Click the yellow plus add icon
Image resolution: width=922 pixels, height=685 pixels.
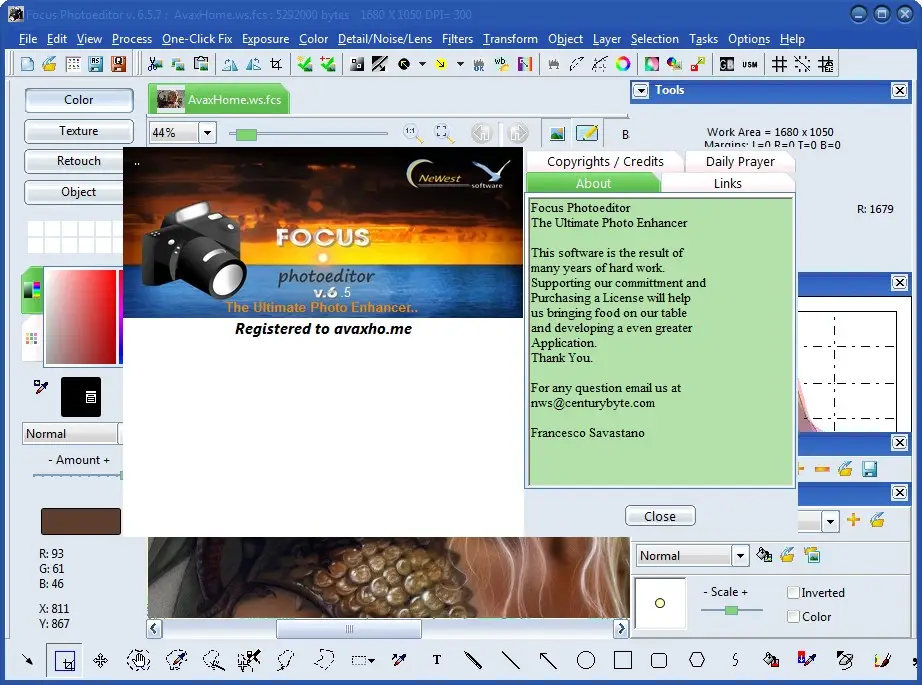coord(853,519)
